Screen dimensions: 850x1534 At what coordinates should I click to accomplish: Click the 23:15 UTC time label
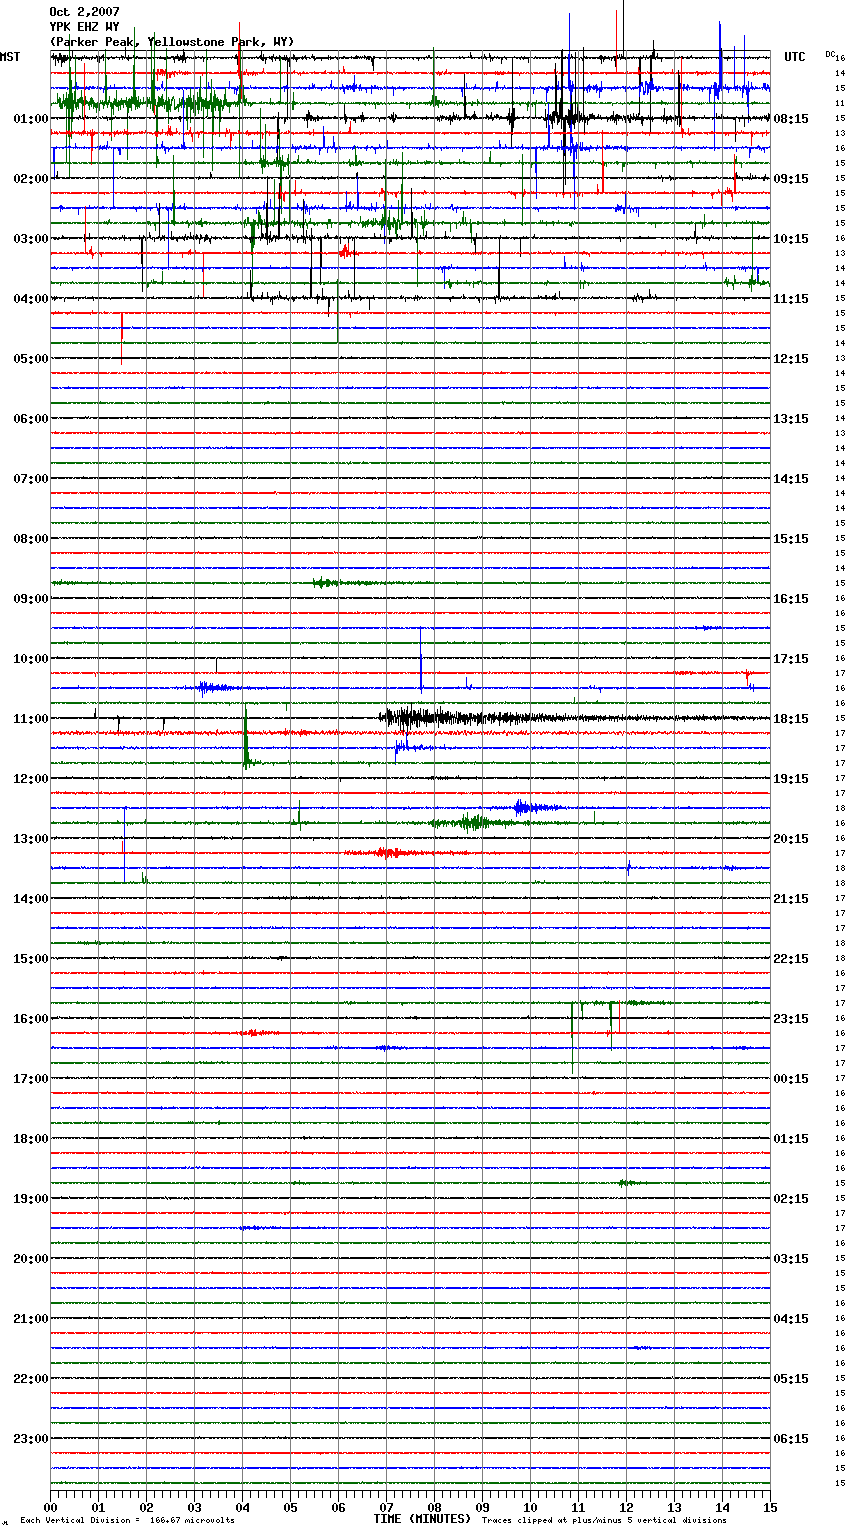(791, 1019)
